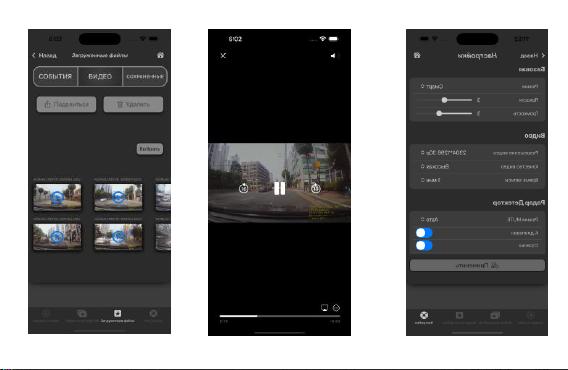This screenshot has width=568, height=370.
Task: Open more options circle icon in player
Action: (x=336, y=308)
